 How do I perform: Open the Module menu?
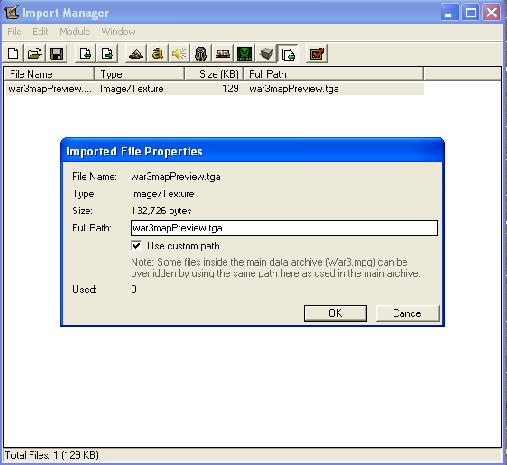click(x=75, y=32)
